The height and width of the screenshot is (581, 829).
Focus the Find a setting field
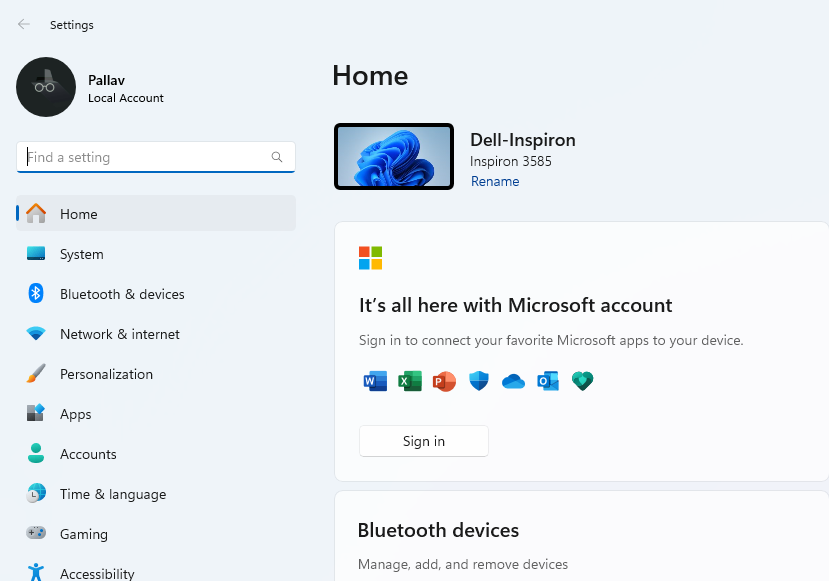pyautogui.click(x=156, y=157)
